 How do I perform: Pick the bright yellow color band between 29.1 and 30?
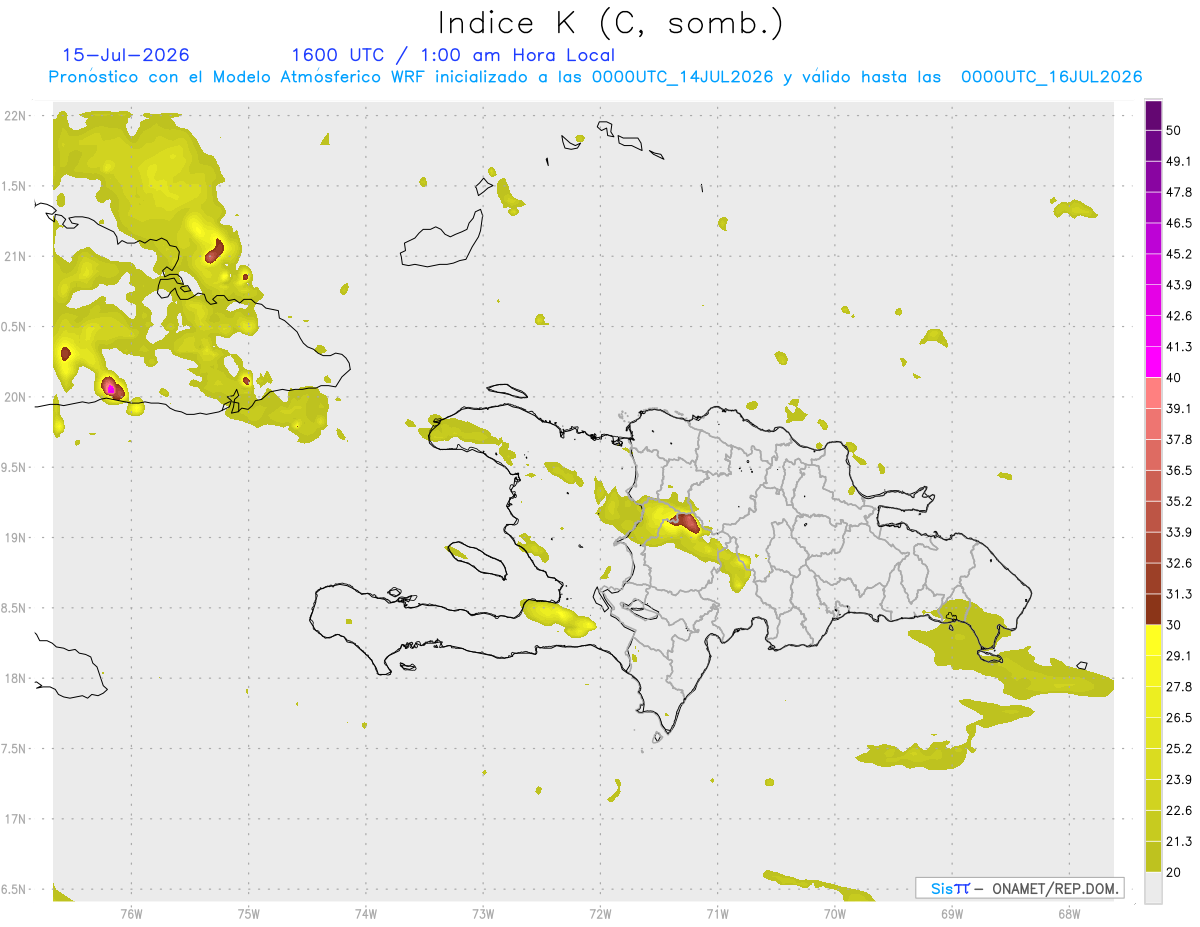click(x=1153, y=640)
